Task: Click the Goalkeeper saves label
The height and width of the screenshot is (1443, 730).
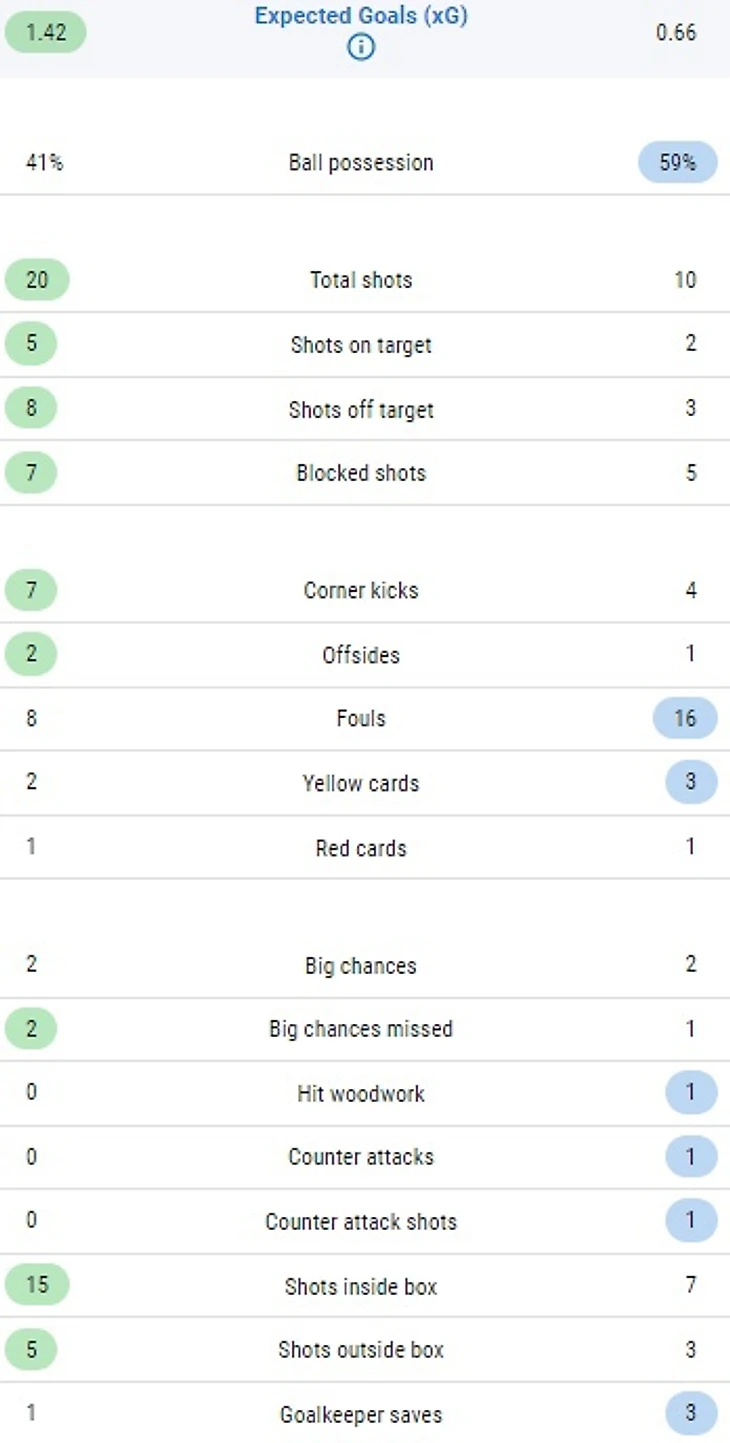Action: pyautogui.click(x=361, y=1414)
